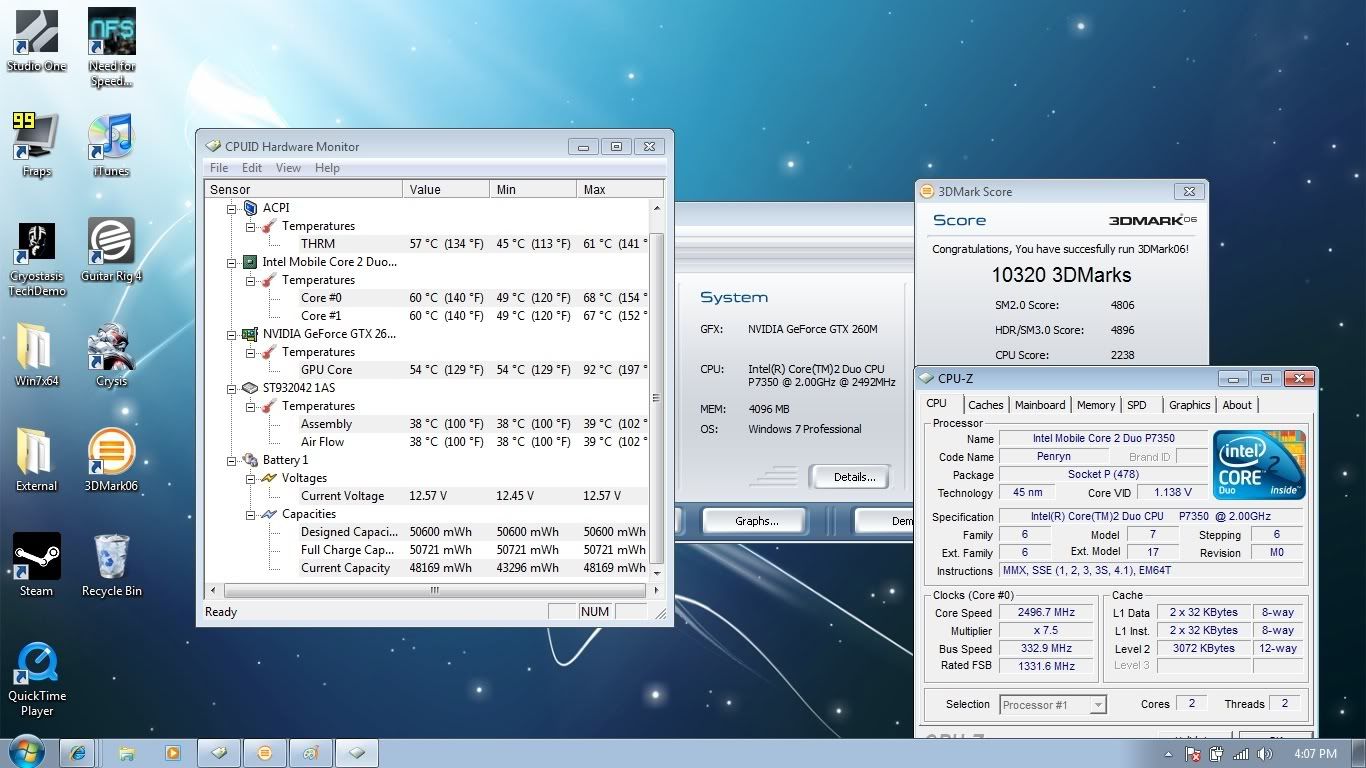The width and height of the screenshot is (1366, 768).
Task: Select the Guitar Rig 4 icon
Action: pyautogui.click(x=111, y=250)
